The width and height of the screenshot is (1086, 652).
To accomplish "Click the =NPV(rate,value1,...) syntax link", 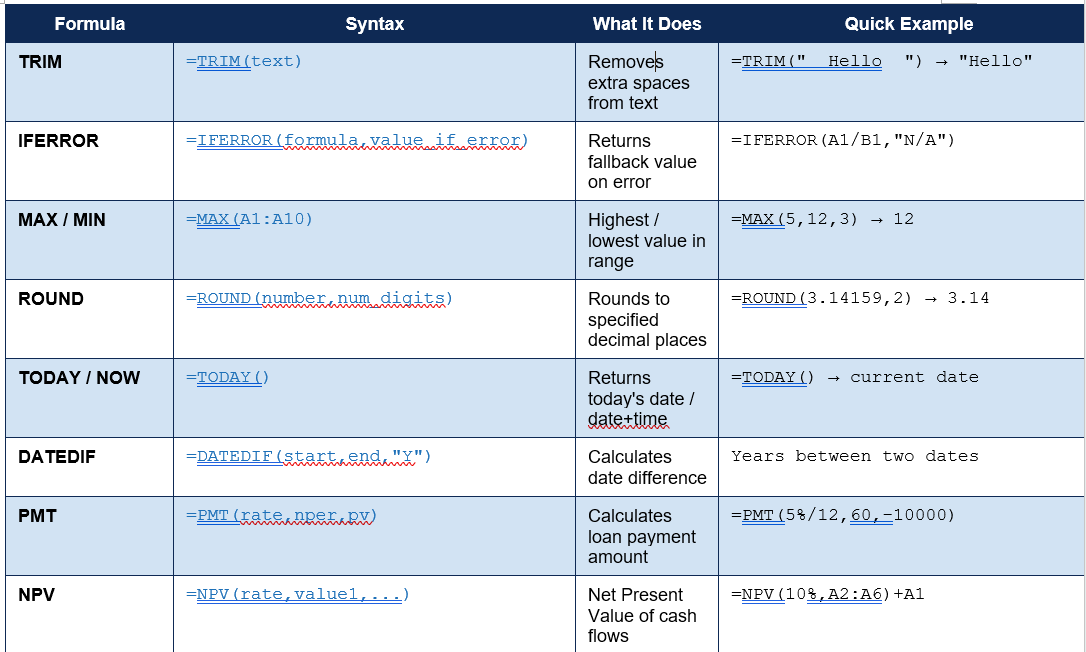I will (x=298, y=594).
